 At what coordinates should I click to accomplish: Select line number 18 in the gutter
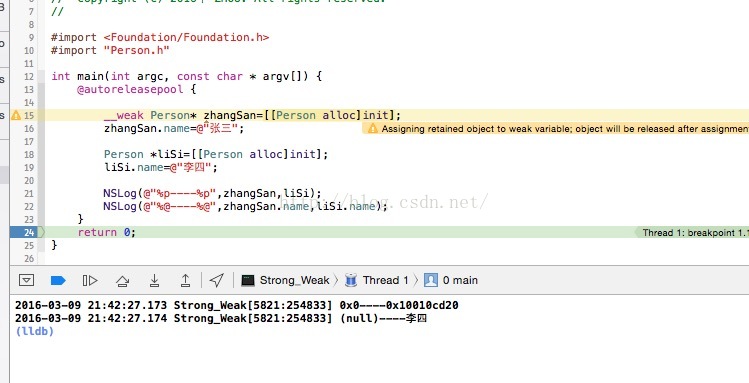click(x=28, y=154)
